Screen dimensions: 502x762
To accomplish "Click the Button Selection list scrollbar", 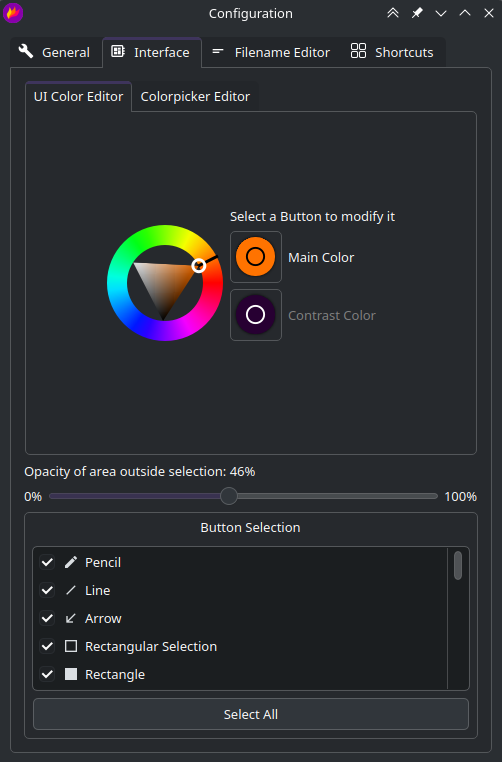I will pyautogui.click(x=458, y=565).
